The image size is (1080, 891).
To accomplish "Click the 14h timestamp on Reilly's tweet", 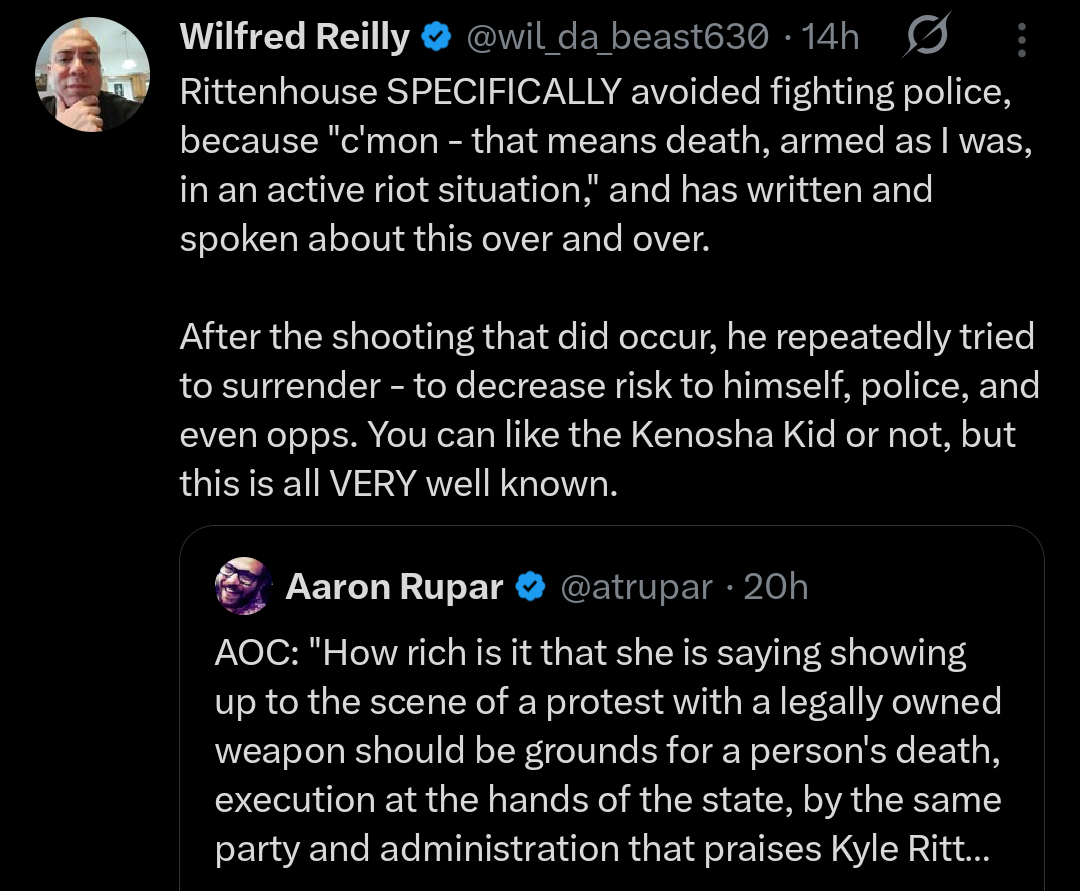I will point(830,38).
